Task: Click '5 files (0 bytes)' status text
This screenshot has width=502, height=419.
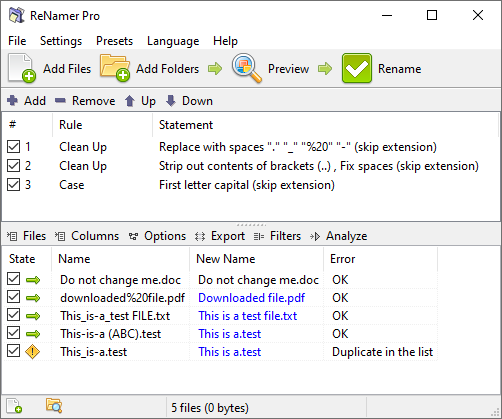Action: point(210,408)
